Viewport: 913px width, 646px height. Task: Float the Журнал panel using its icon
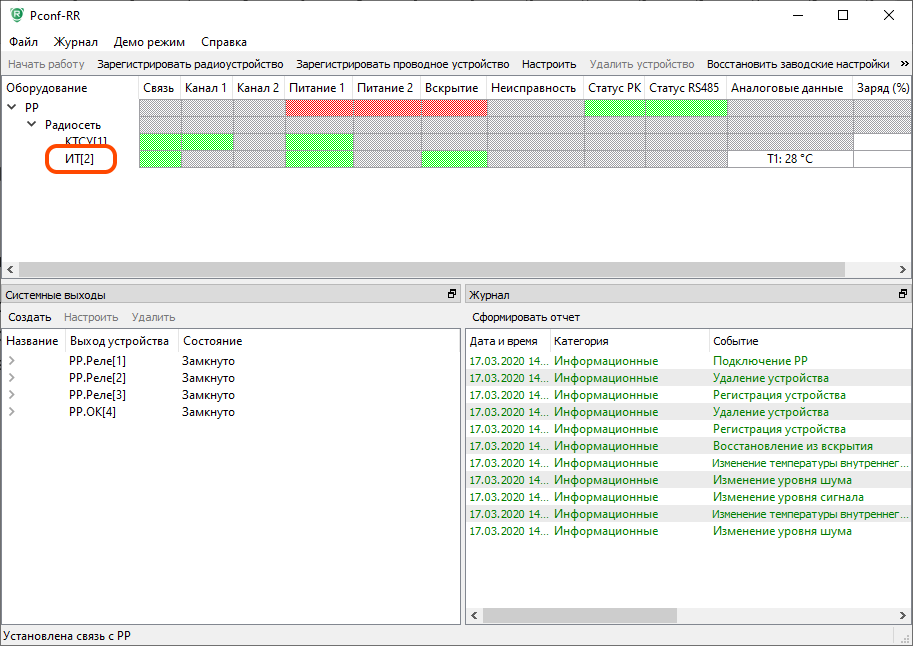903,295
